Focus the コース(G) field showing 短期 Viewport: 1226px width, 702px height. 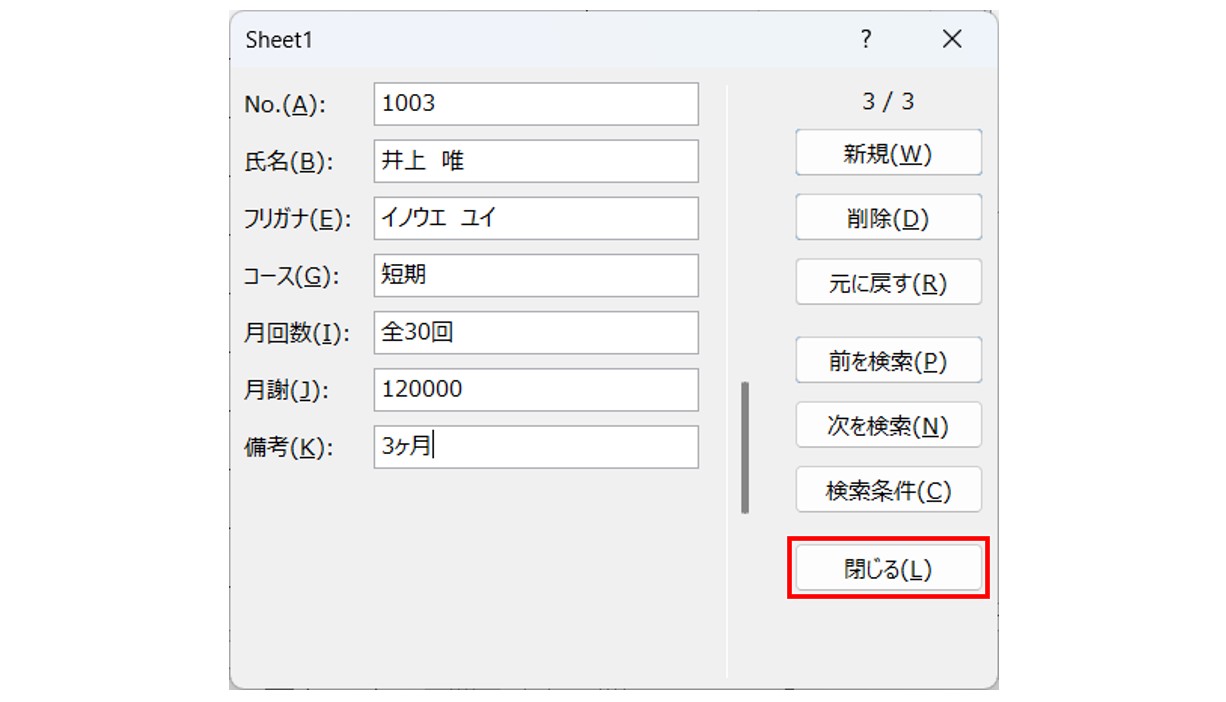click(x=536, y=275)
